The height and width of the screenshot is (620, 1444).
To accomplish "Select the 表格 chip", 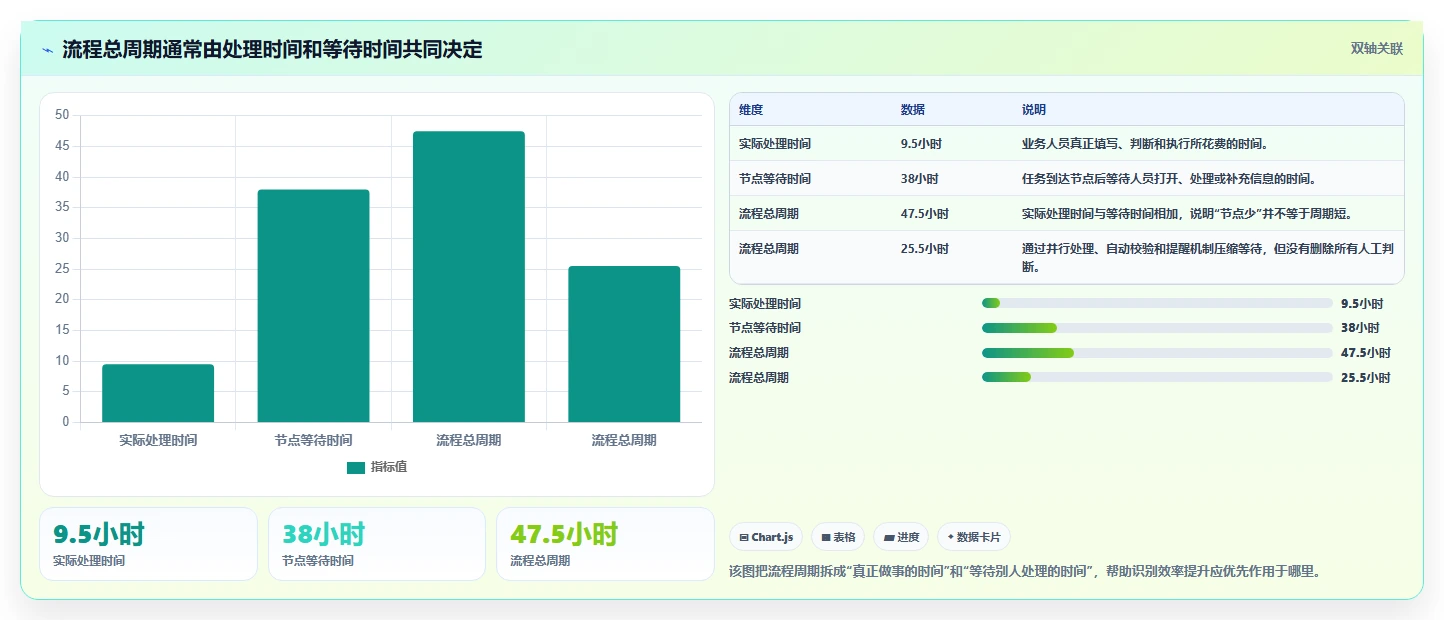I will [838, 537].
